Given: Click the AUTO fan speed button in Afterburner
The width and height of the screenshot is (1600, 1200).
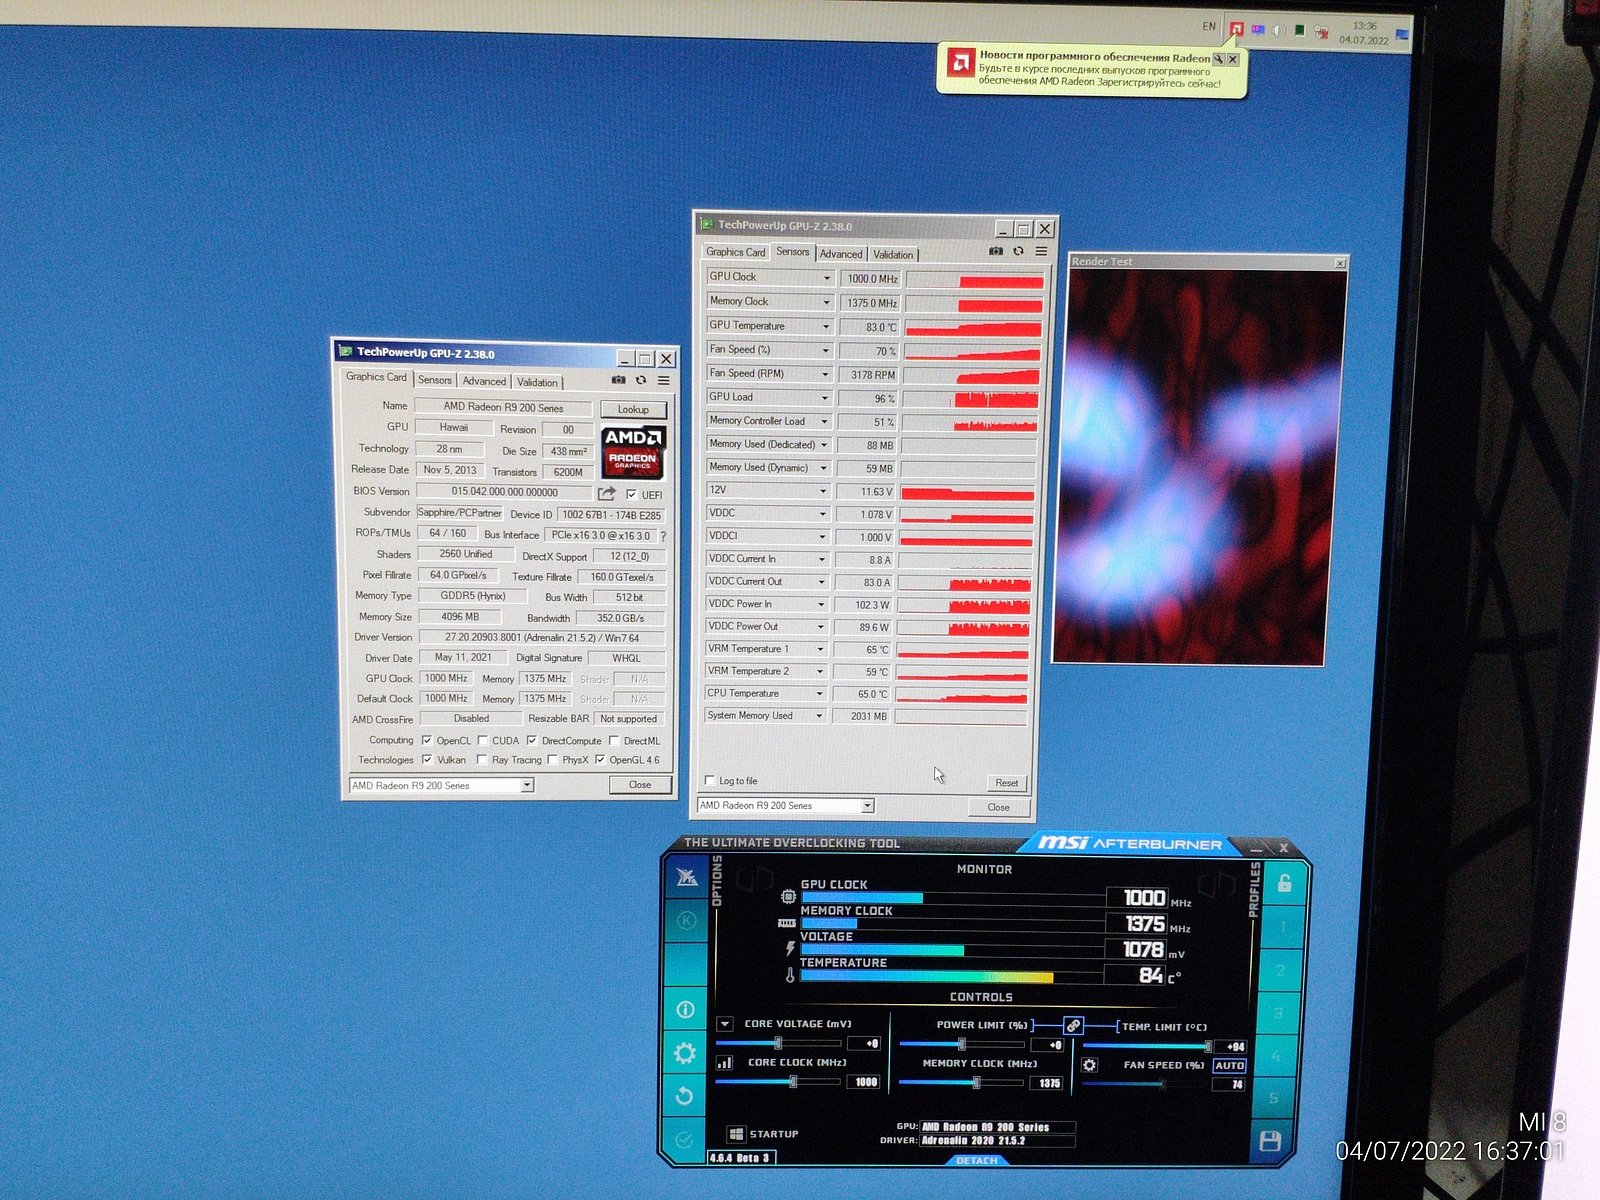Looking at the screenshot, I should point(1229,1066).
